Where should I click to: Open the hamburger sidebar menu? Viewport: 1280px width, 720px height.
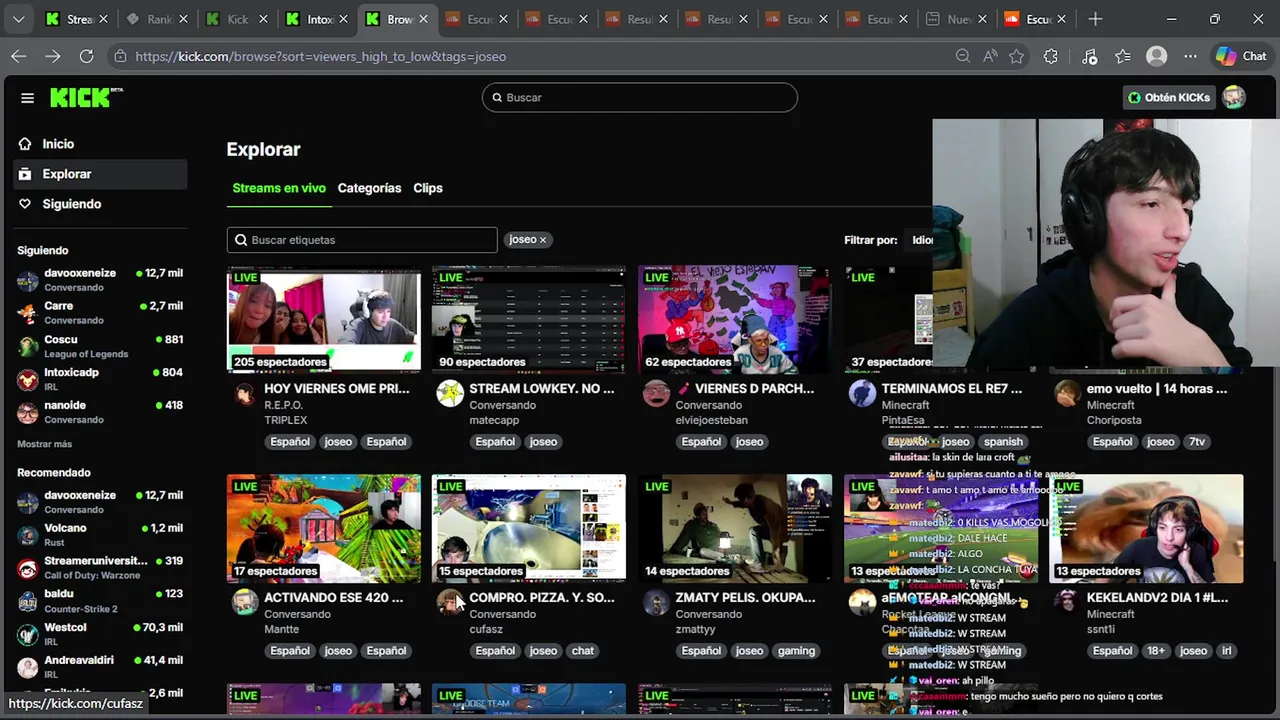coord(27,98)
